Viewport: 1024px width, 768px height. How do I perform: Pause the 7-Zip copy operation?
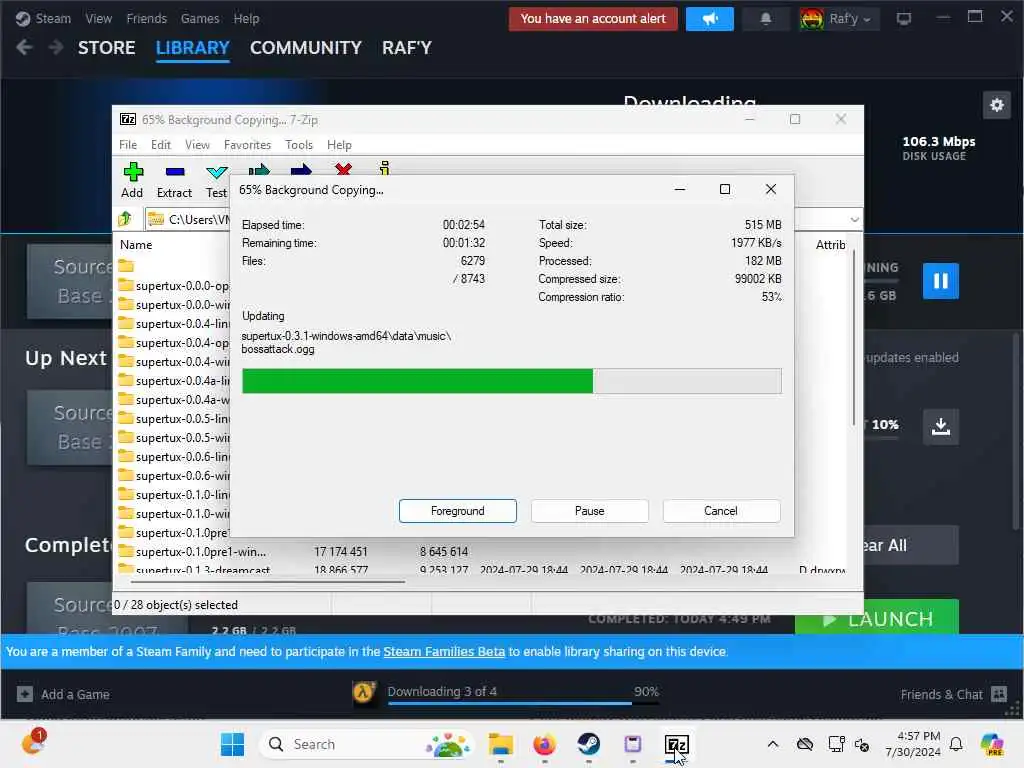point(590,511)
